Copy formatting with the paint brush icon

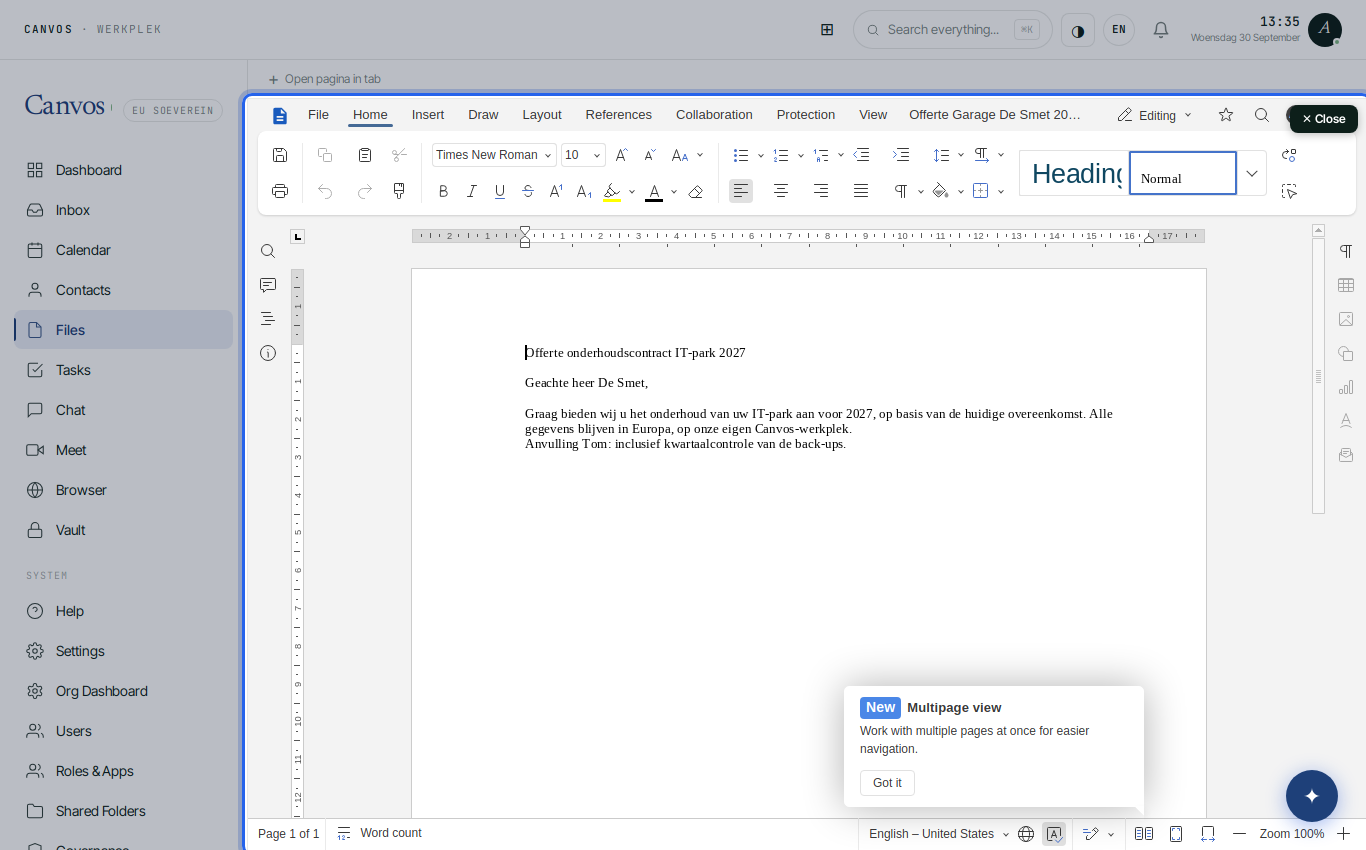399,191
